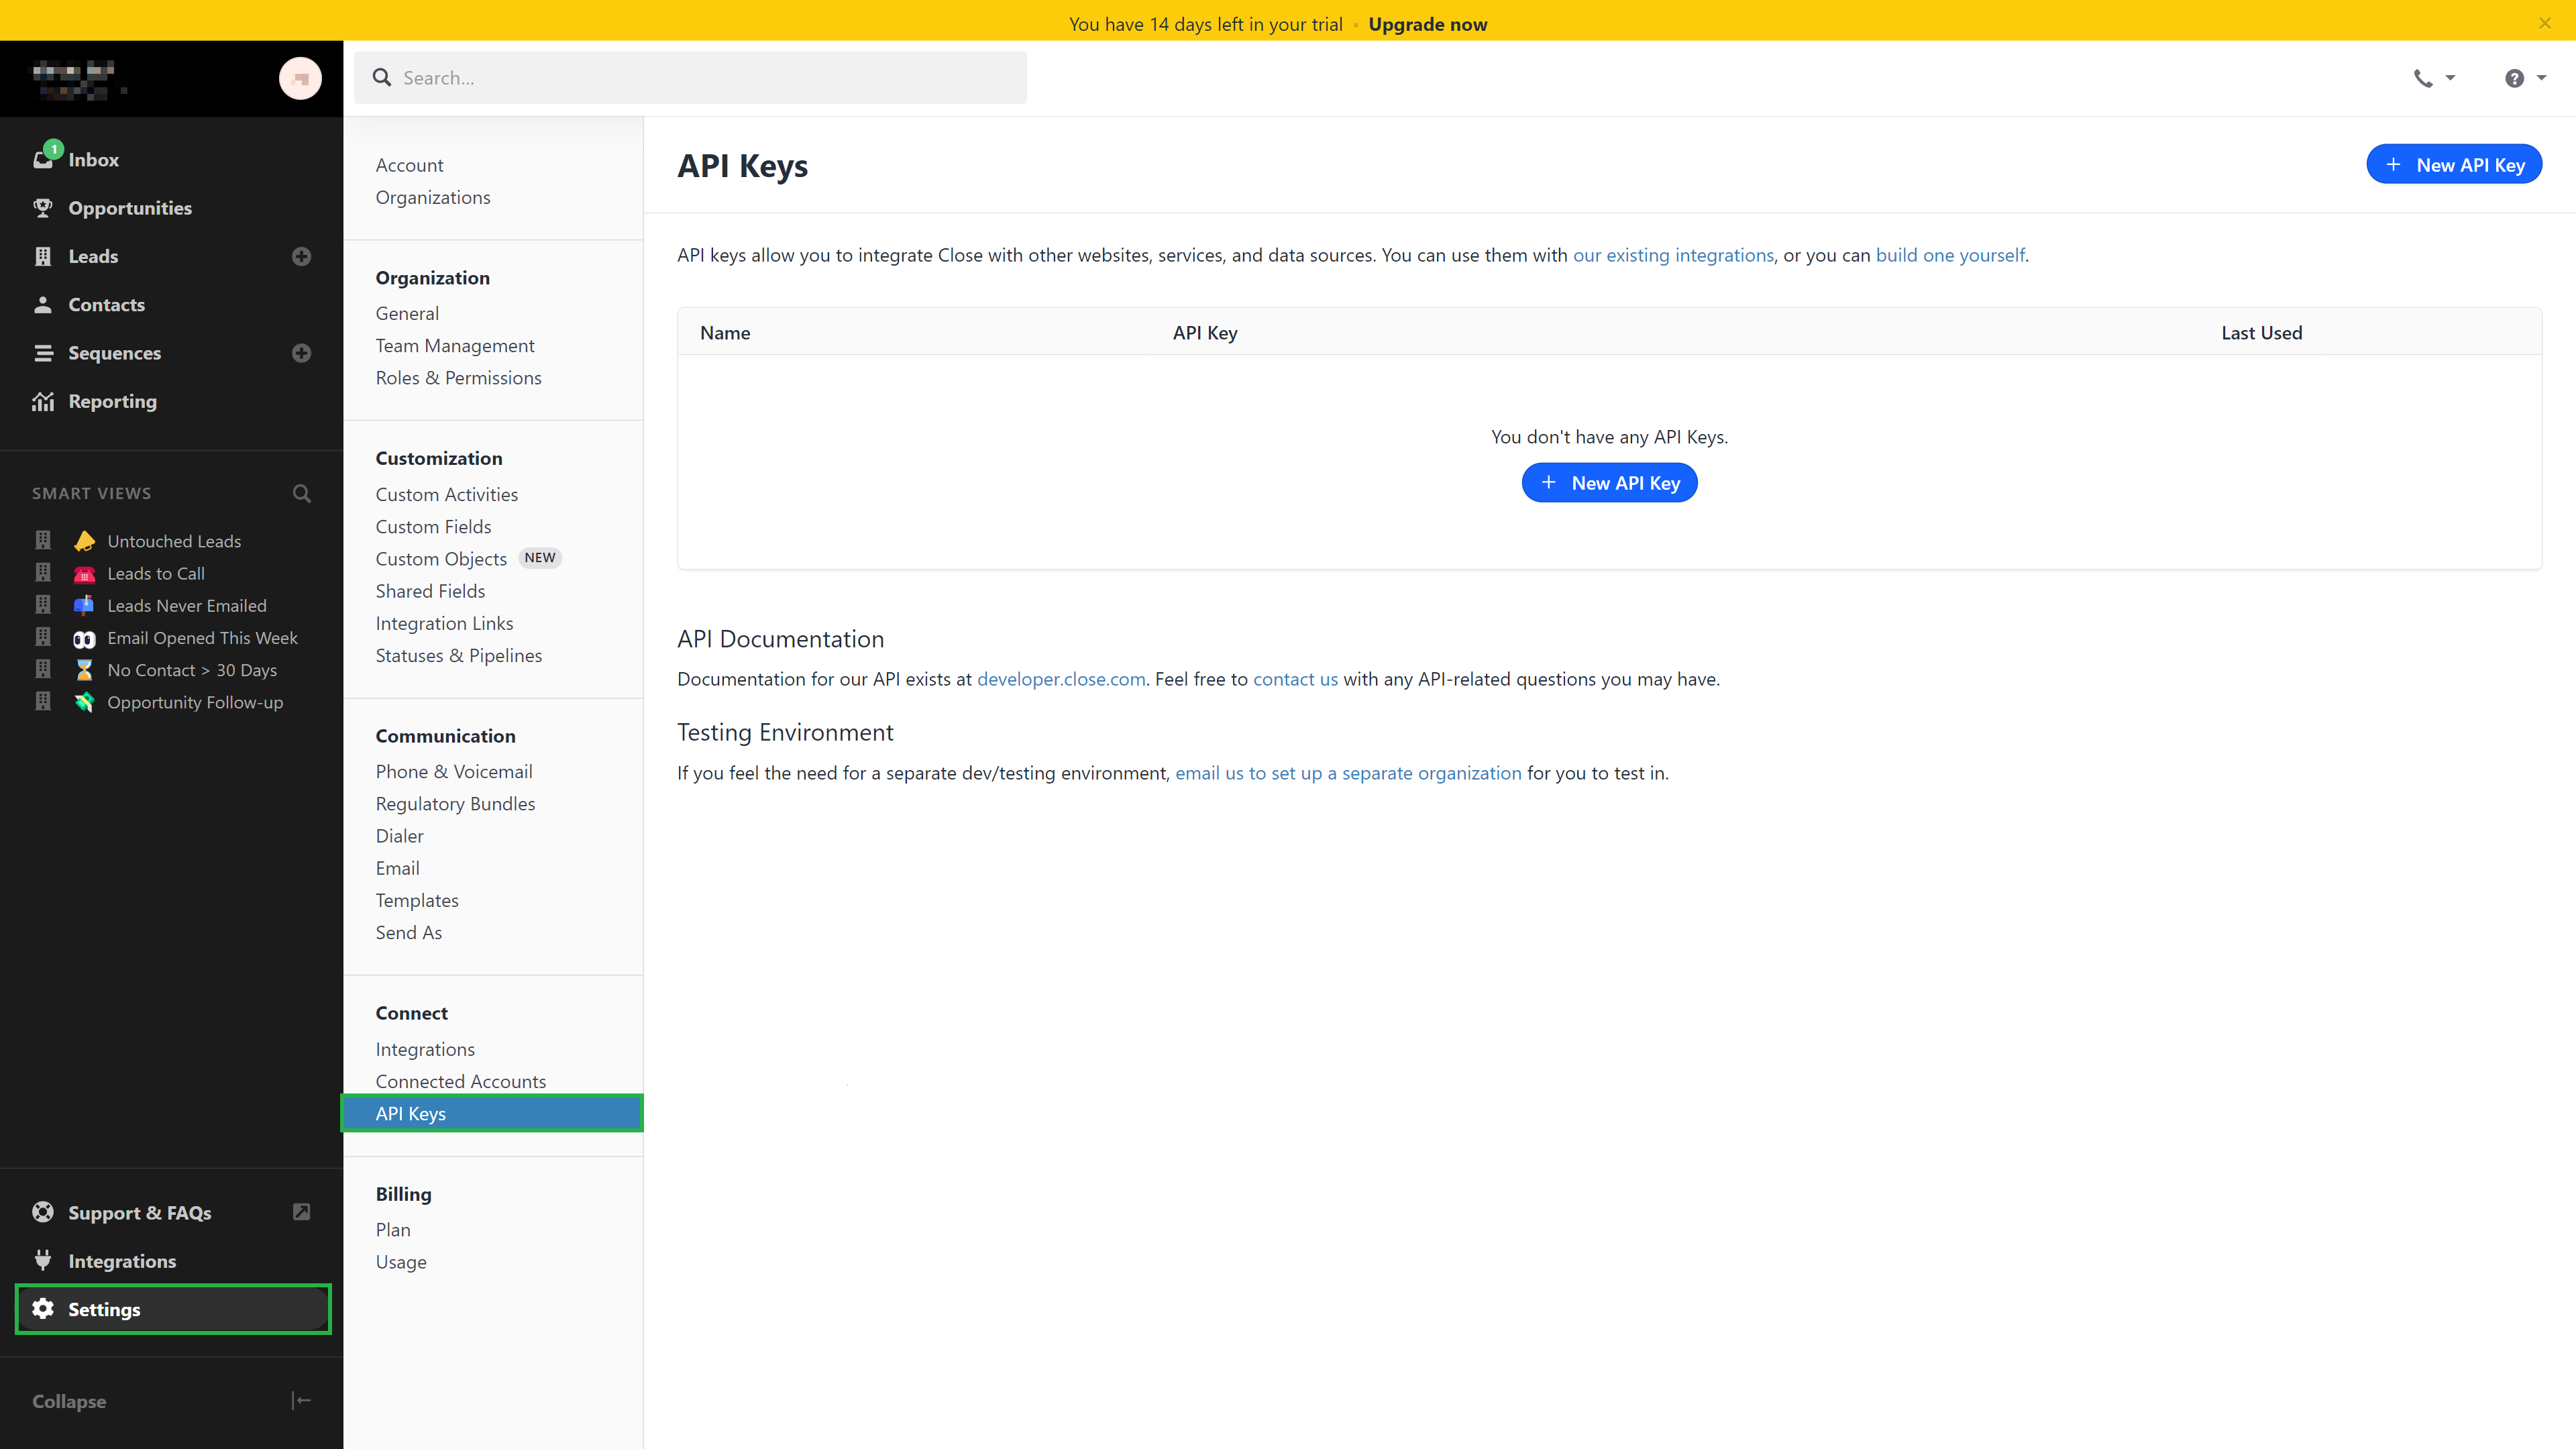This screenshot has width=2576, height=1449.
Task: Open the No Contact > 30 Days smart view
Action: [x=192, y=670]
